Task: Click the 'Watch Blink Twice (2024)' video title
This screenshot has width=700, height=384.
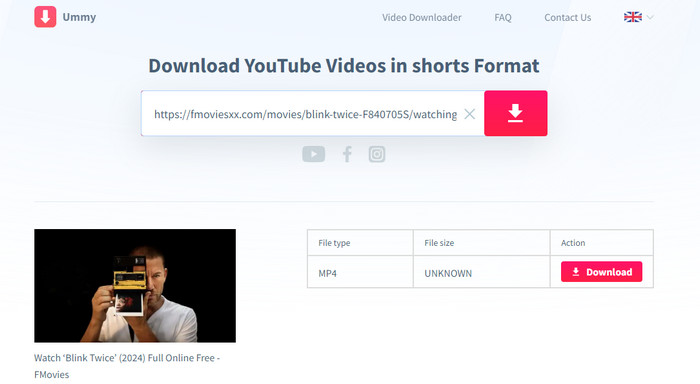Action: (127, 366)
